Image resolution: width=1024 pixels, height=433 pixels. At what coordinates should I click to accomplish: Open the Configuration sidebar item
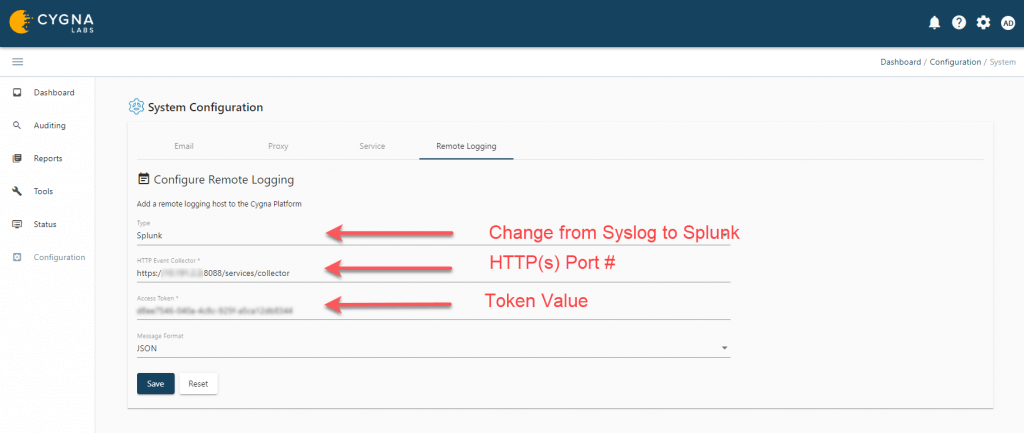(x=59, y=257)
